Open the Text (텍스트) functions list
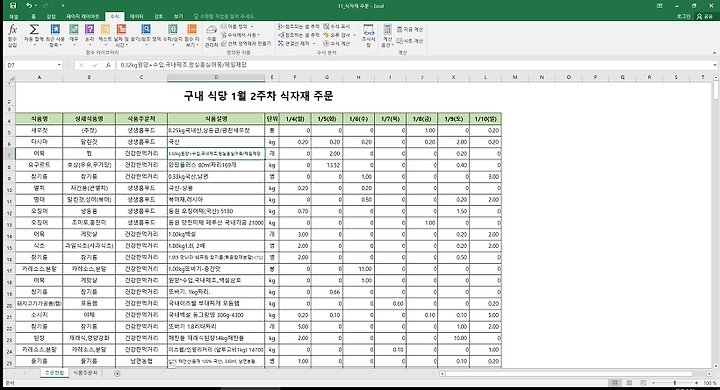Image resolution: width=720 pixels, height=390 pixels. (105, 36)
